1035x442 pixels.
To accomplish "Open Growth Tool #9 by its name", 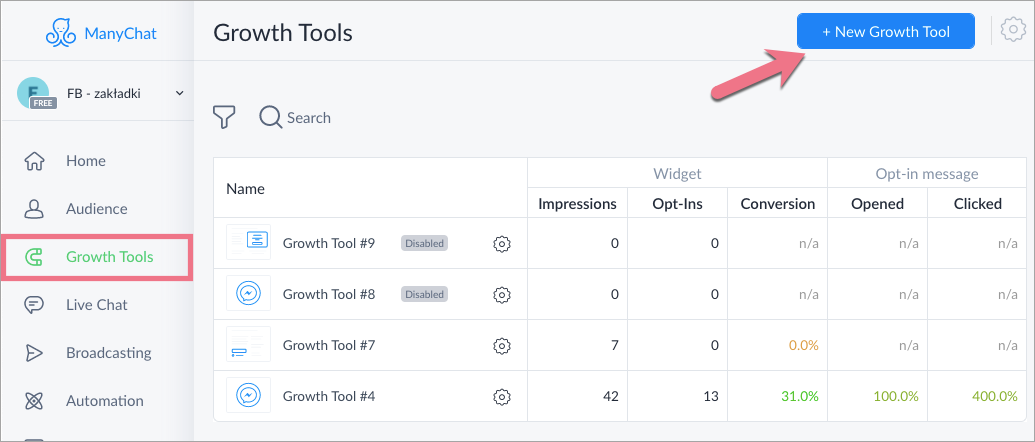I will (x=328, y=243).
